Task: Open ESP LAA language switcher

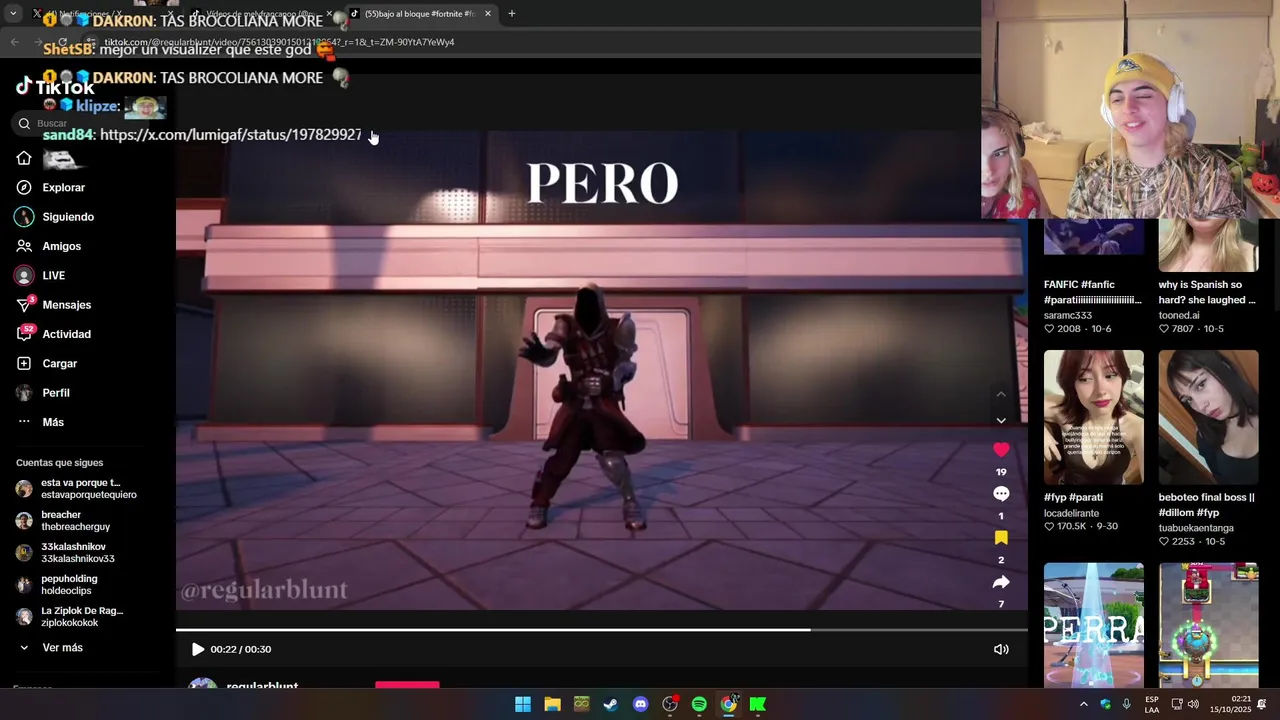Action: click(x=1152, y=705)
